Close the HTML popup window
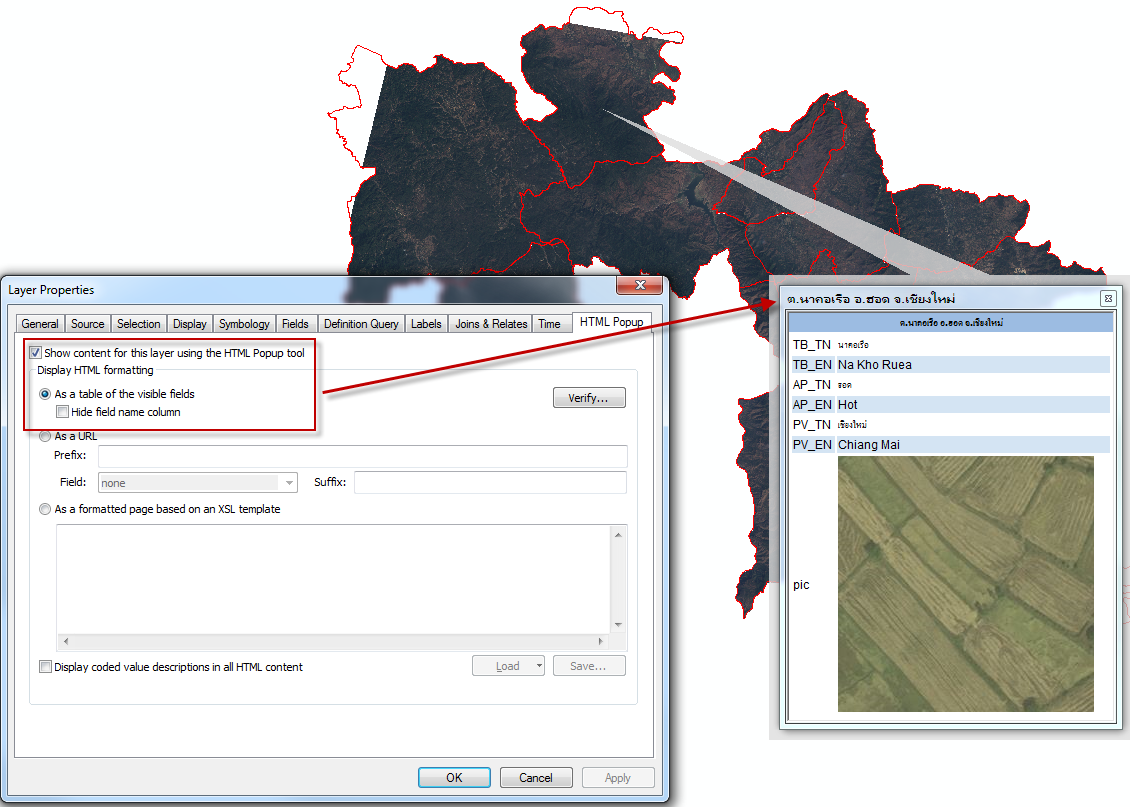Viewport: 1130px width, 807px height. (1108, 298)
